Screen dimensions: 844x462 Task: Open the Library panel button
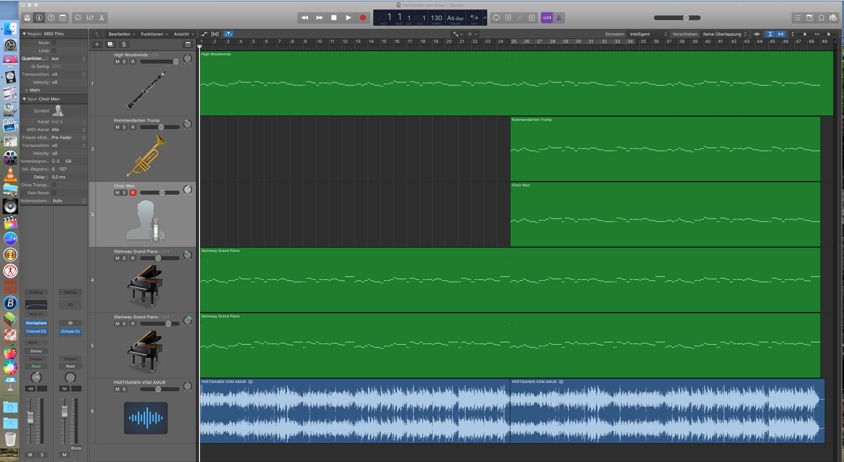coord(27,18)
